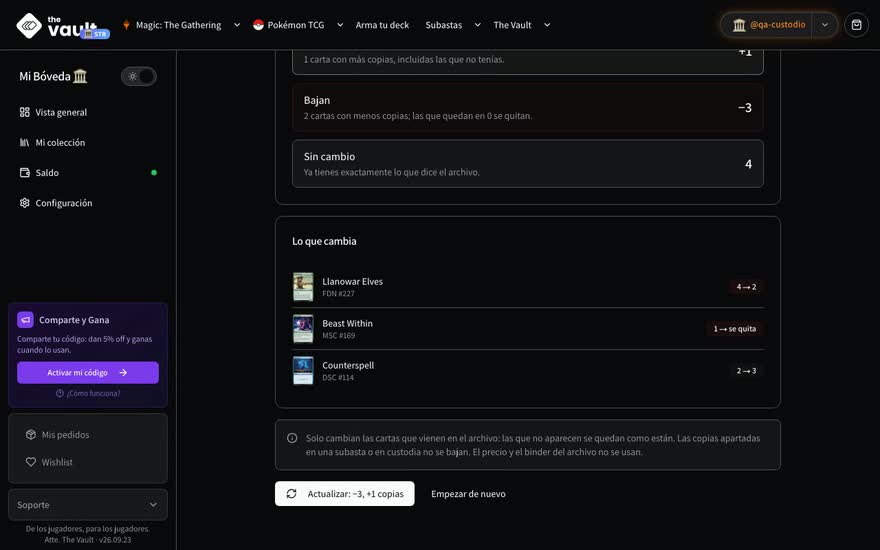The image size is (880, 550).
Task: Expand the Soporte section
Action: (x=88, y=505)
